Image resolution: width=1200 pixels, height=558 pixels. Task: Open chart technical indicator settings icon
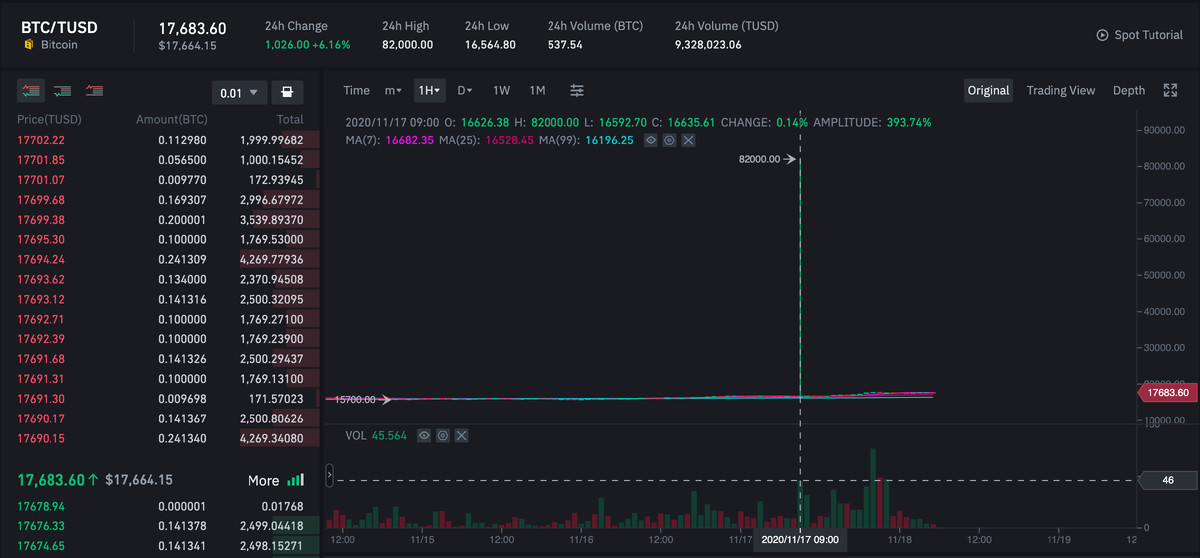(577, 90)
